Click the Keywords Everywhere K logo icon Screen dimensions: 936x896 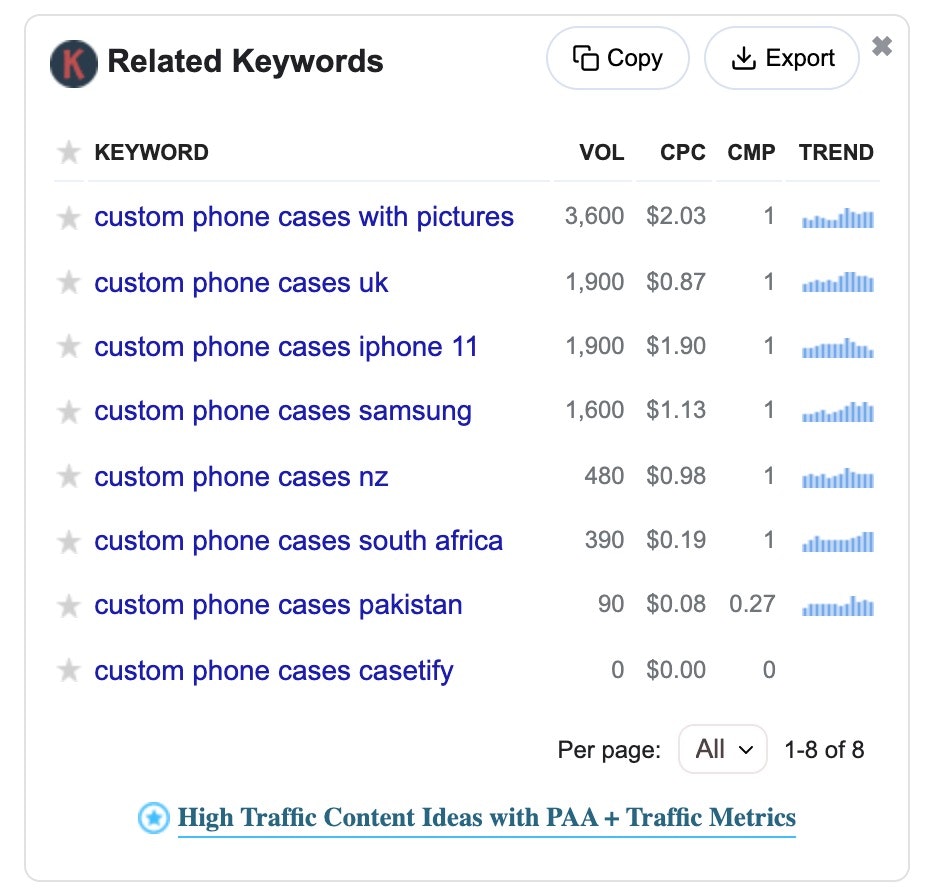tap(74, 63)
